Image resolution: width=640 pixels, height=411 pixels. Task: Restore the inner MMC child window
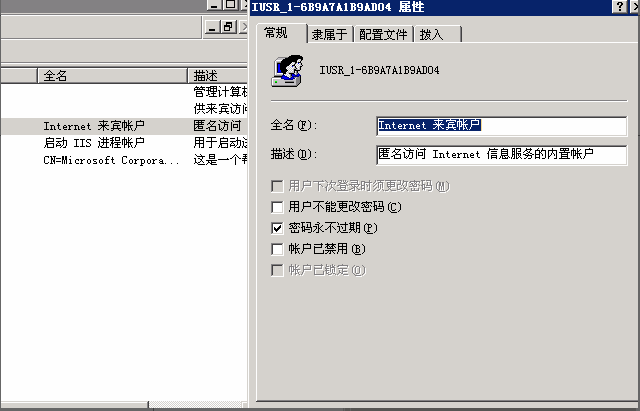pyautogui.click(x=228, y=27)
